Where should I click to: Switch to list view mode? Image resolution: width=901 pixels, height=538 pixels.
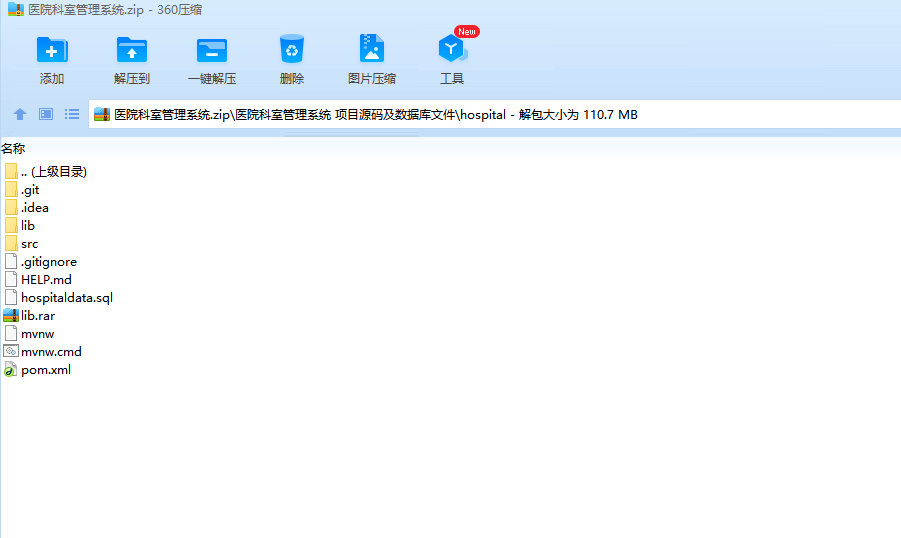click(72, 114)
